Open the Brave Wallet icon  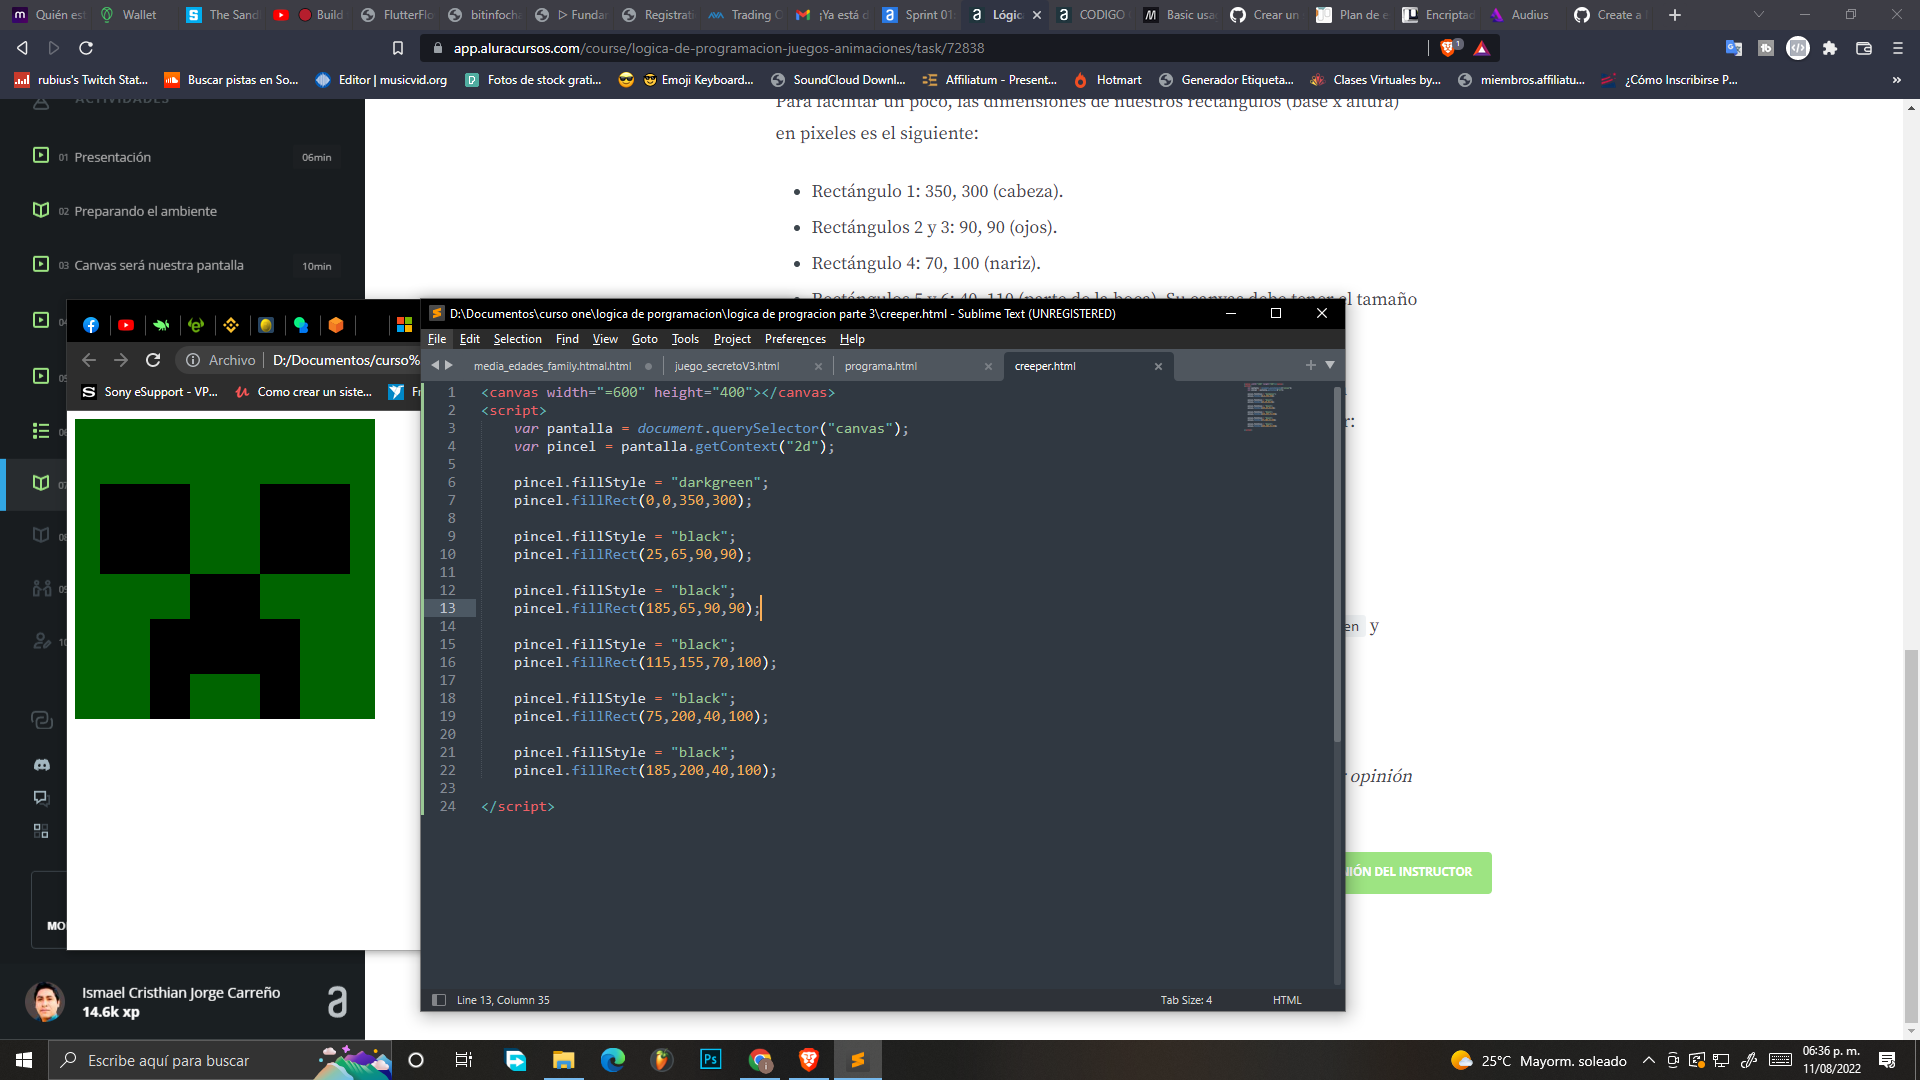pyautogui.click(x=1864, y=48)
